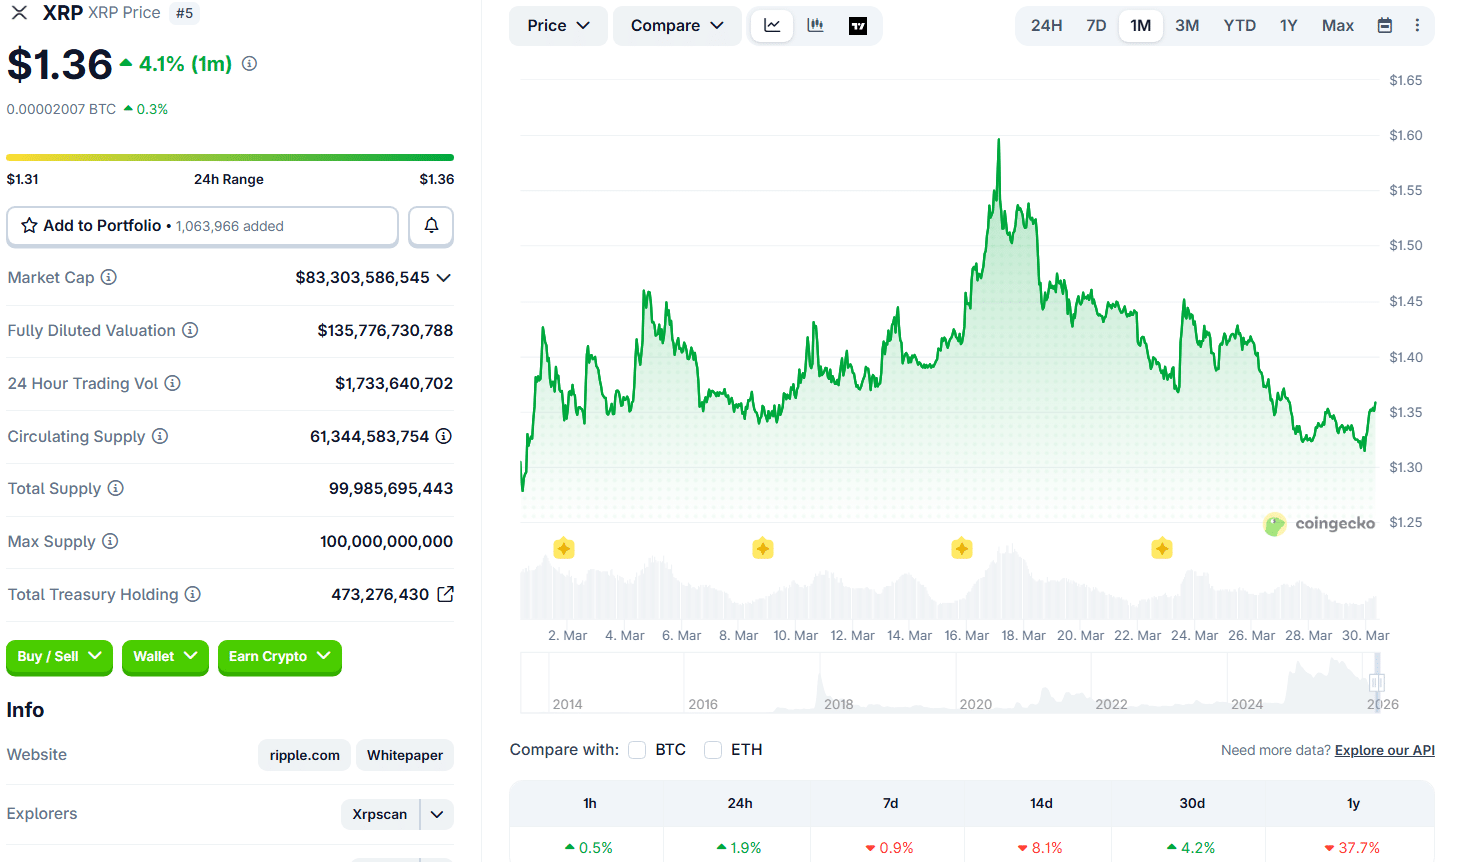Open the Price dropdown
This screenshot has height=862, width=1468.
coord(558,26)
